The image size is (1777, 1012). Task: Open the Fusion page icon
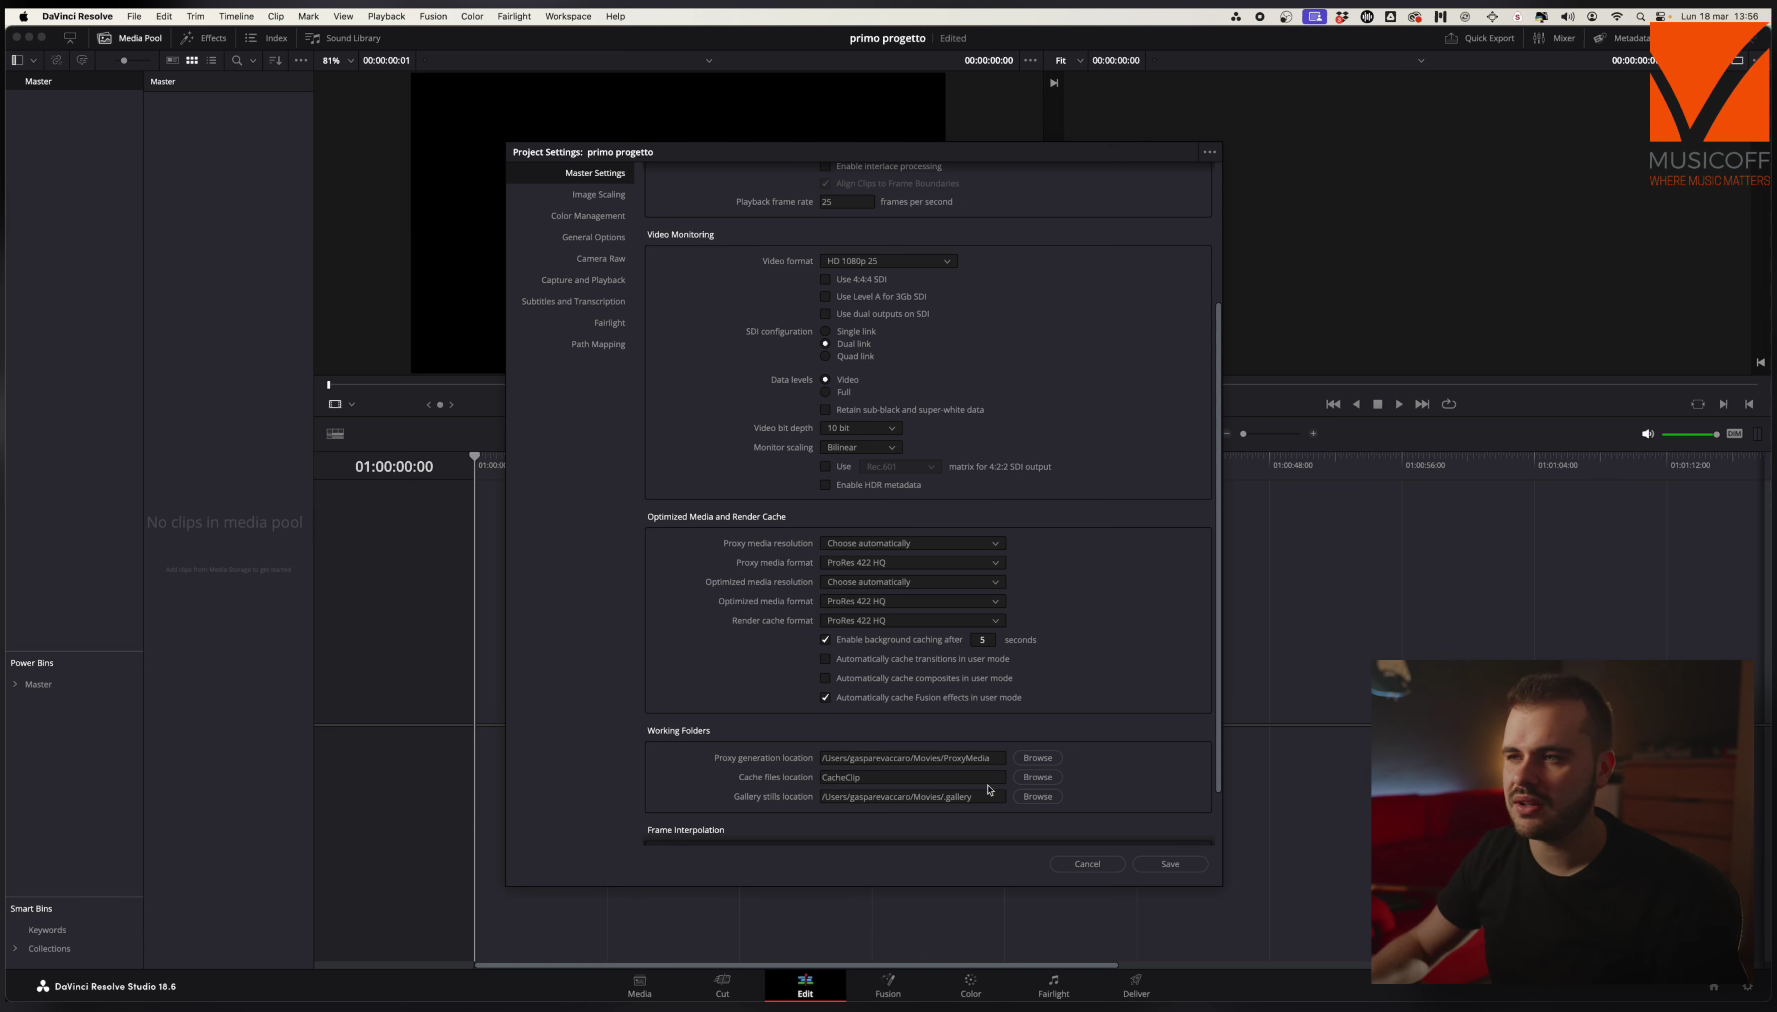[888, 980]
